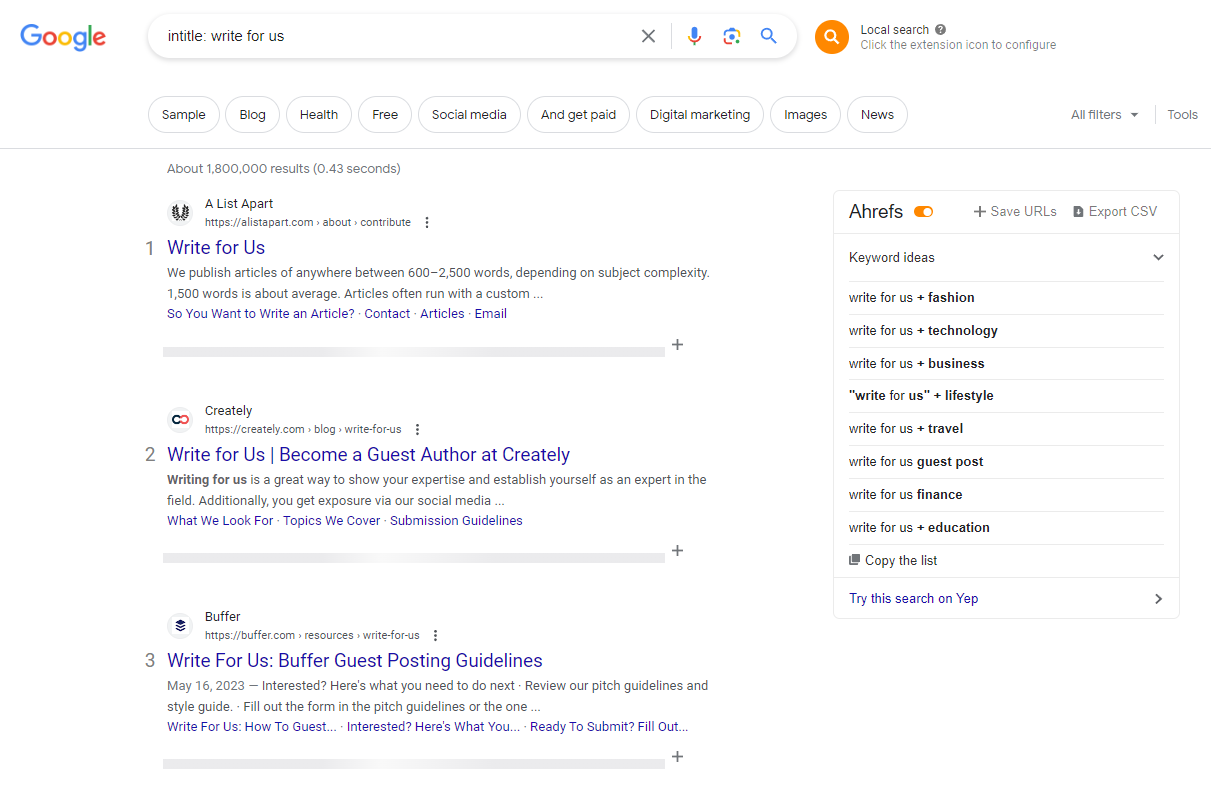The width and height of the screenshot is (1211, 802).
Task: Click the Google voice search microphone icon
Action: [x=694, y=35]
